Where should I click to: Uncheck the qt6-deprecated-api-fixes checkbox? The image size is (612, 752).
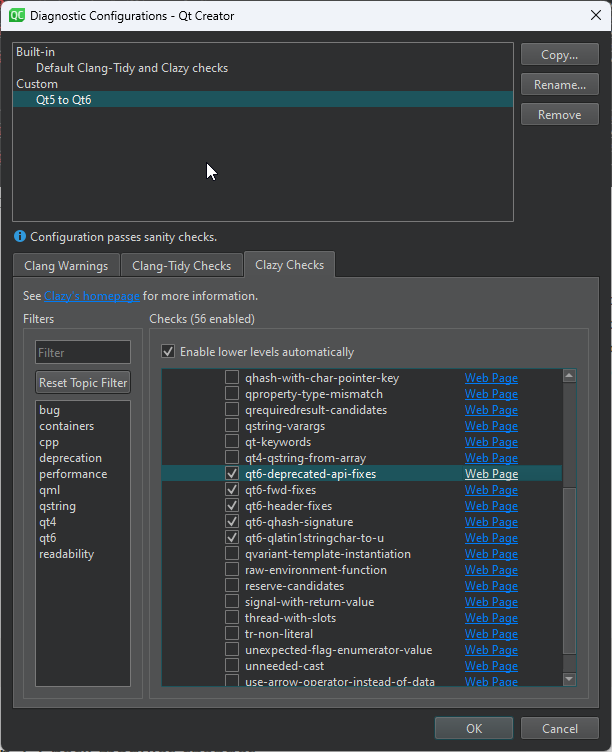pos(232,474)
